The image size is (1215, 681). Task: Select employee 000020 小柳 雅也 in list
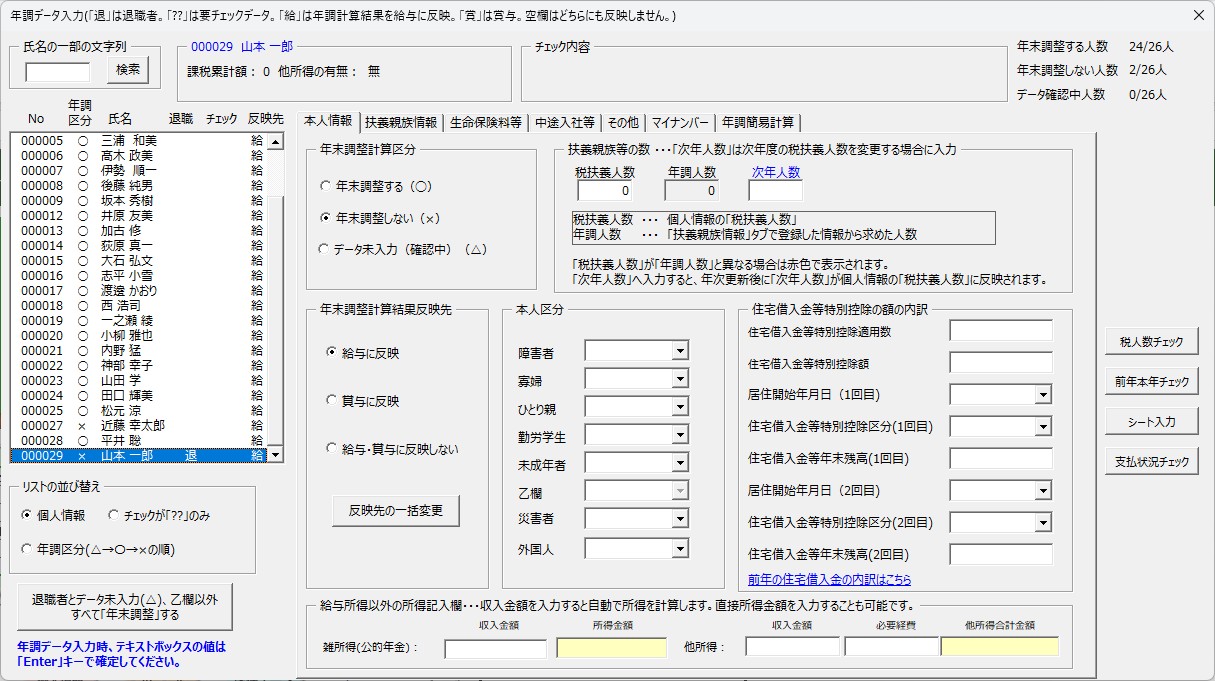120,336
